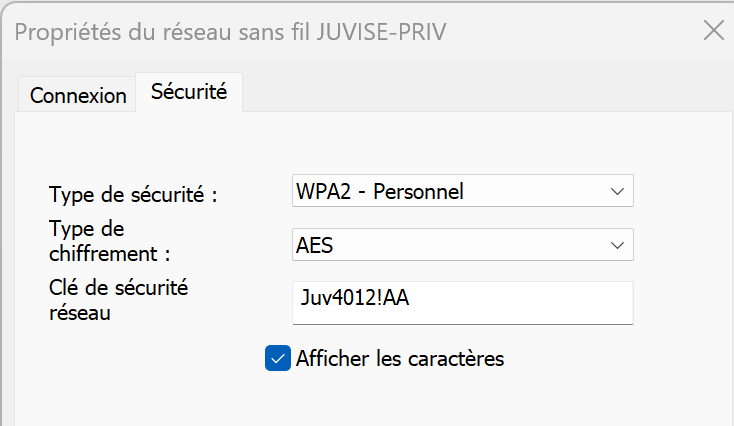Select the AES encryption value text
Viewport: 734px width, 426px height.
tap(313, 243)
